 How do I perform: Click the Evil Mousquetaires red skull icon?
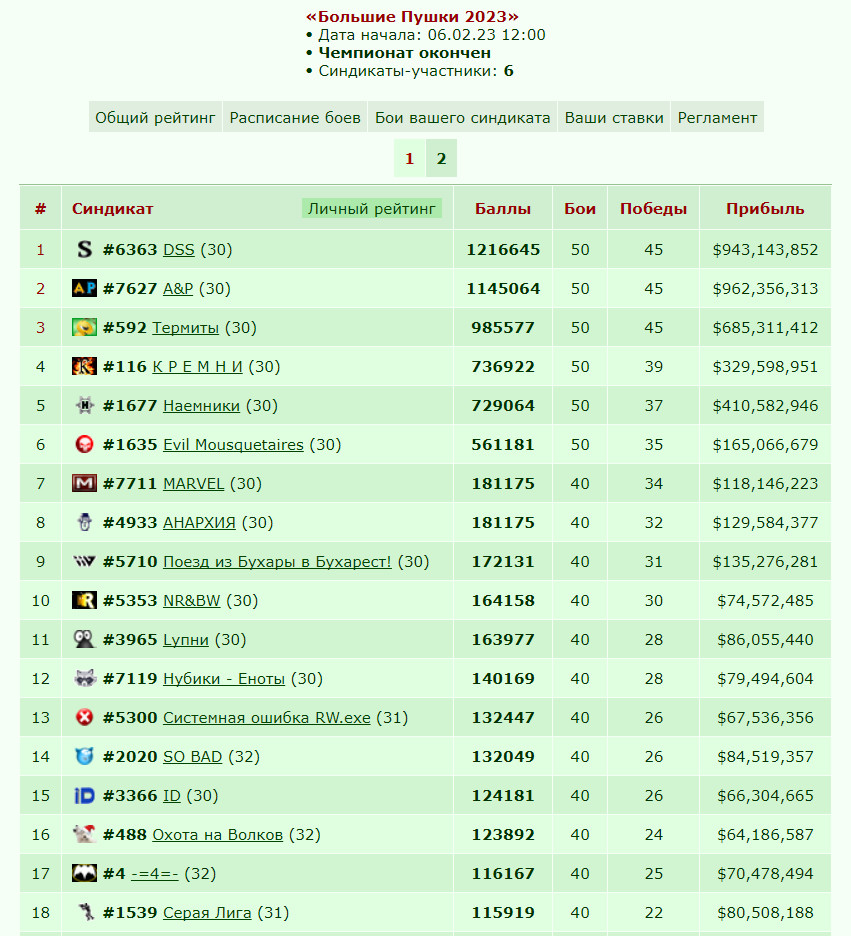tap(84, 444)
